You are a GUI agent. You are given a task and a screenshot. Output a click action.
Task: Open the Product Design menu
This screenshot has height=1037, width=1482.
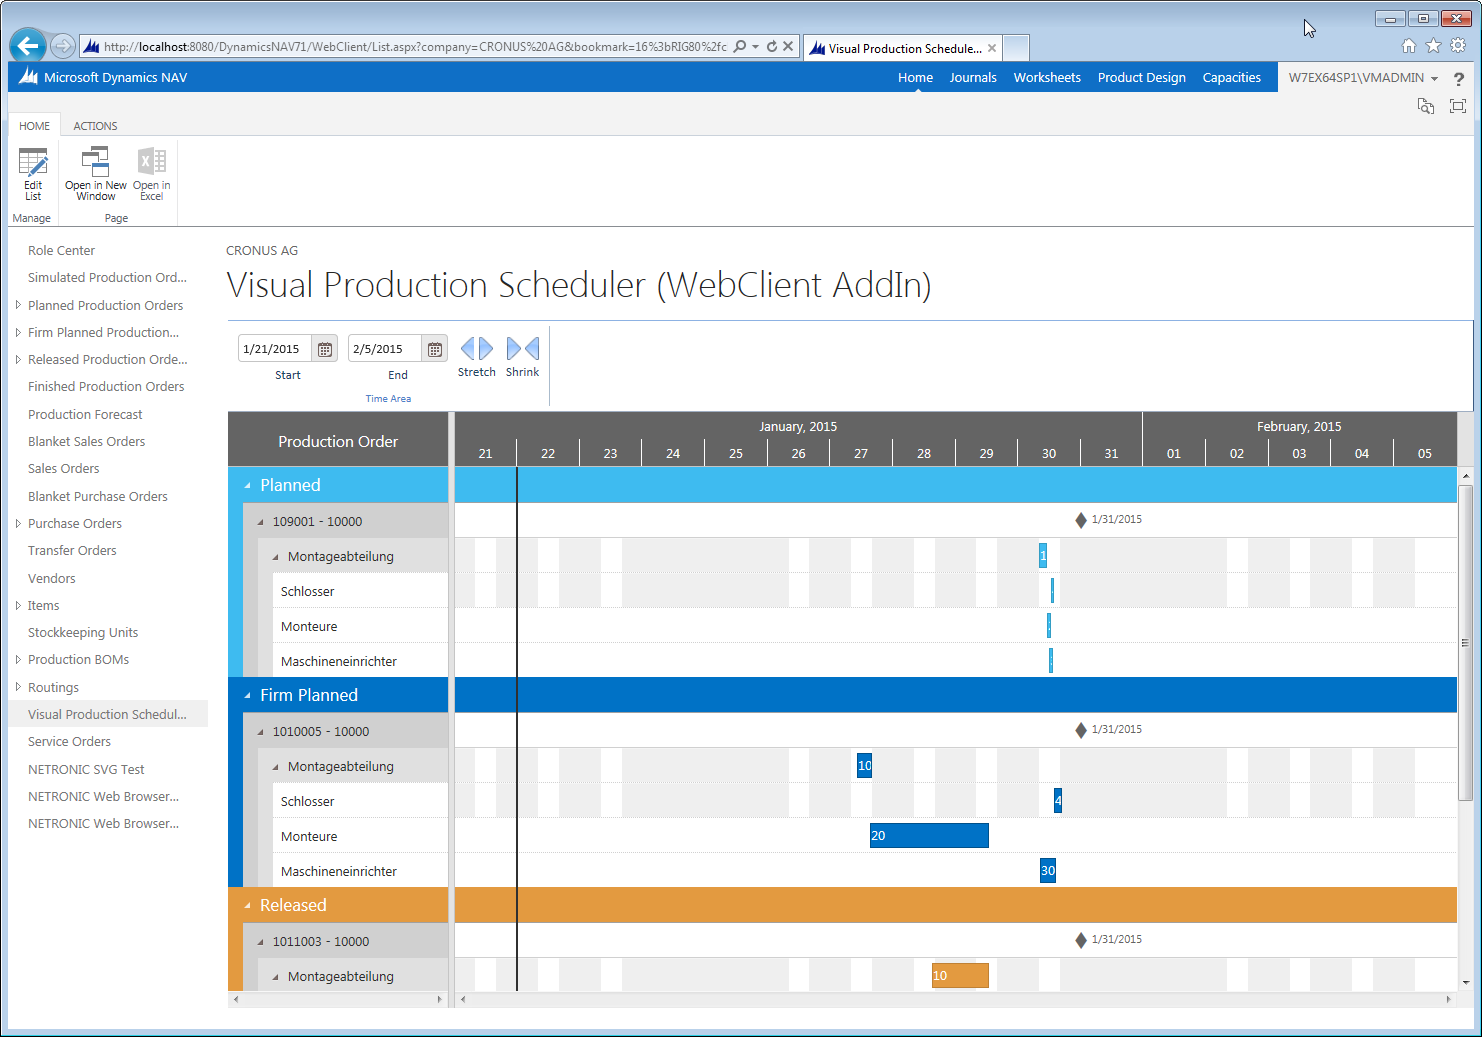[x=1141, y=77]
